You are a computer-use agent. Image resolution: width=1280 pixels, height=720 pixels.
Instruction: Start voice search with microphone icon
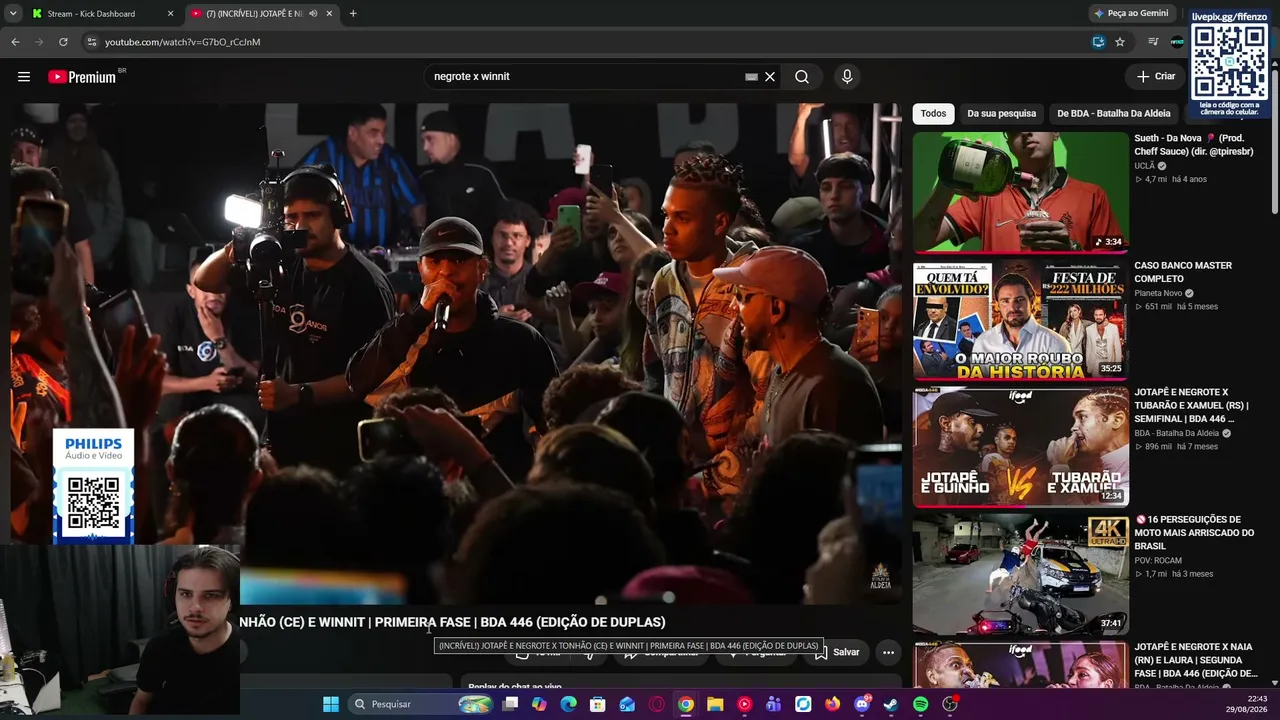point(847,77)
